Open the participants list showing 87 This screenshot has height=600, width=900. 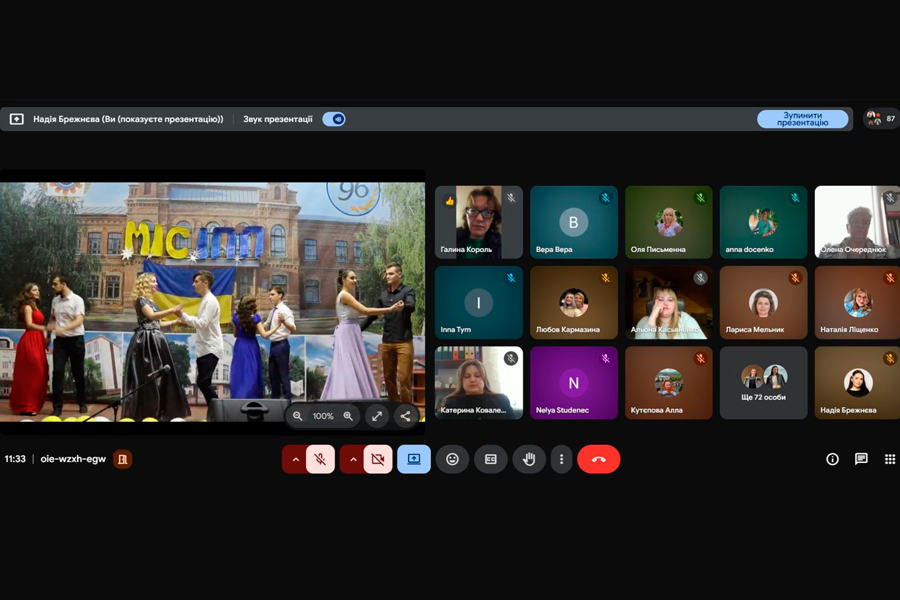pos(881,119)
